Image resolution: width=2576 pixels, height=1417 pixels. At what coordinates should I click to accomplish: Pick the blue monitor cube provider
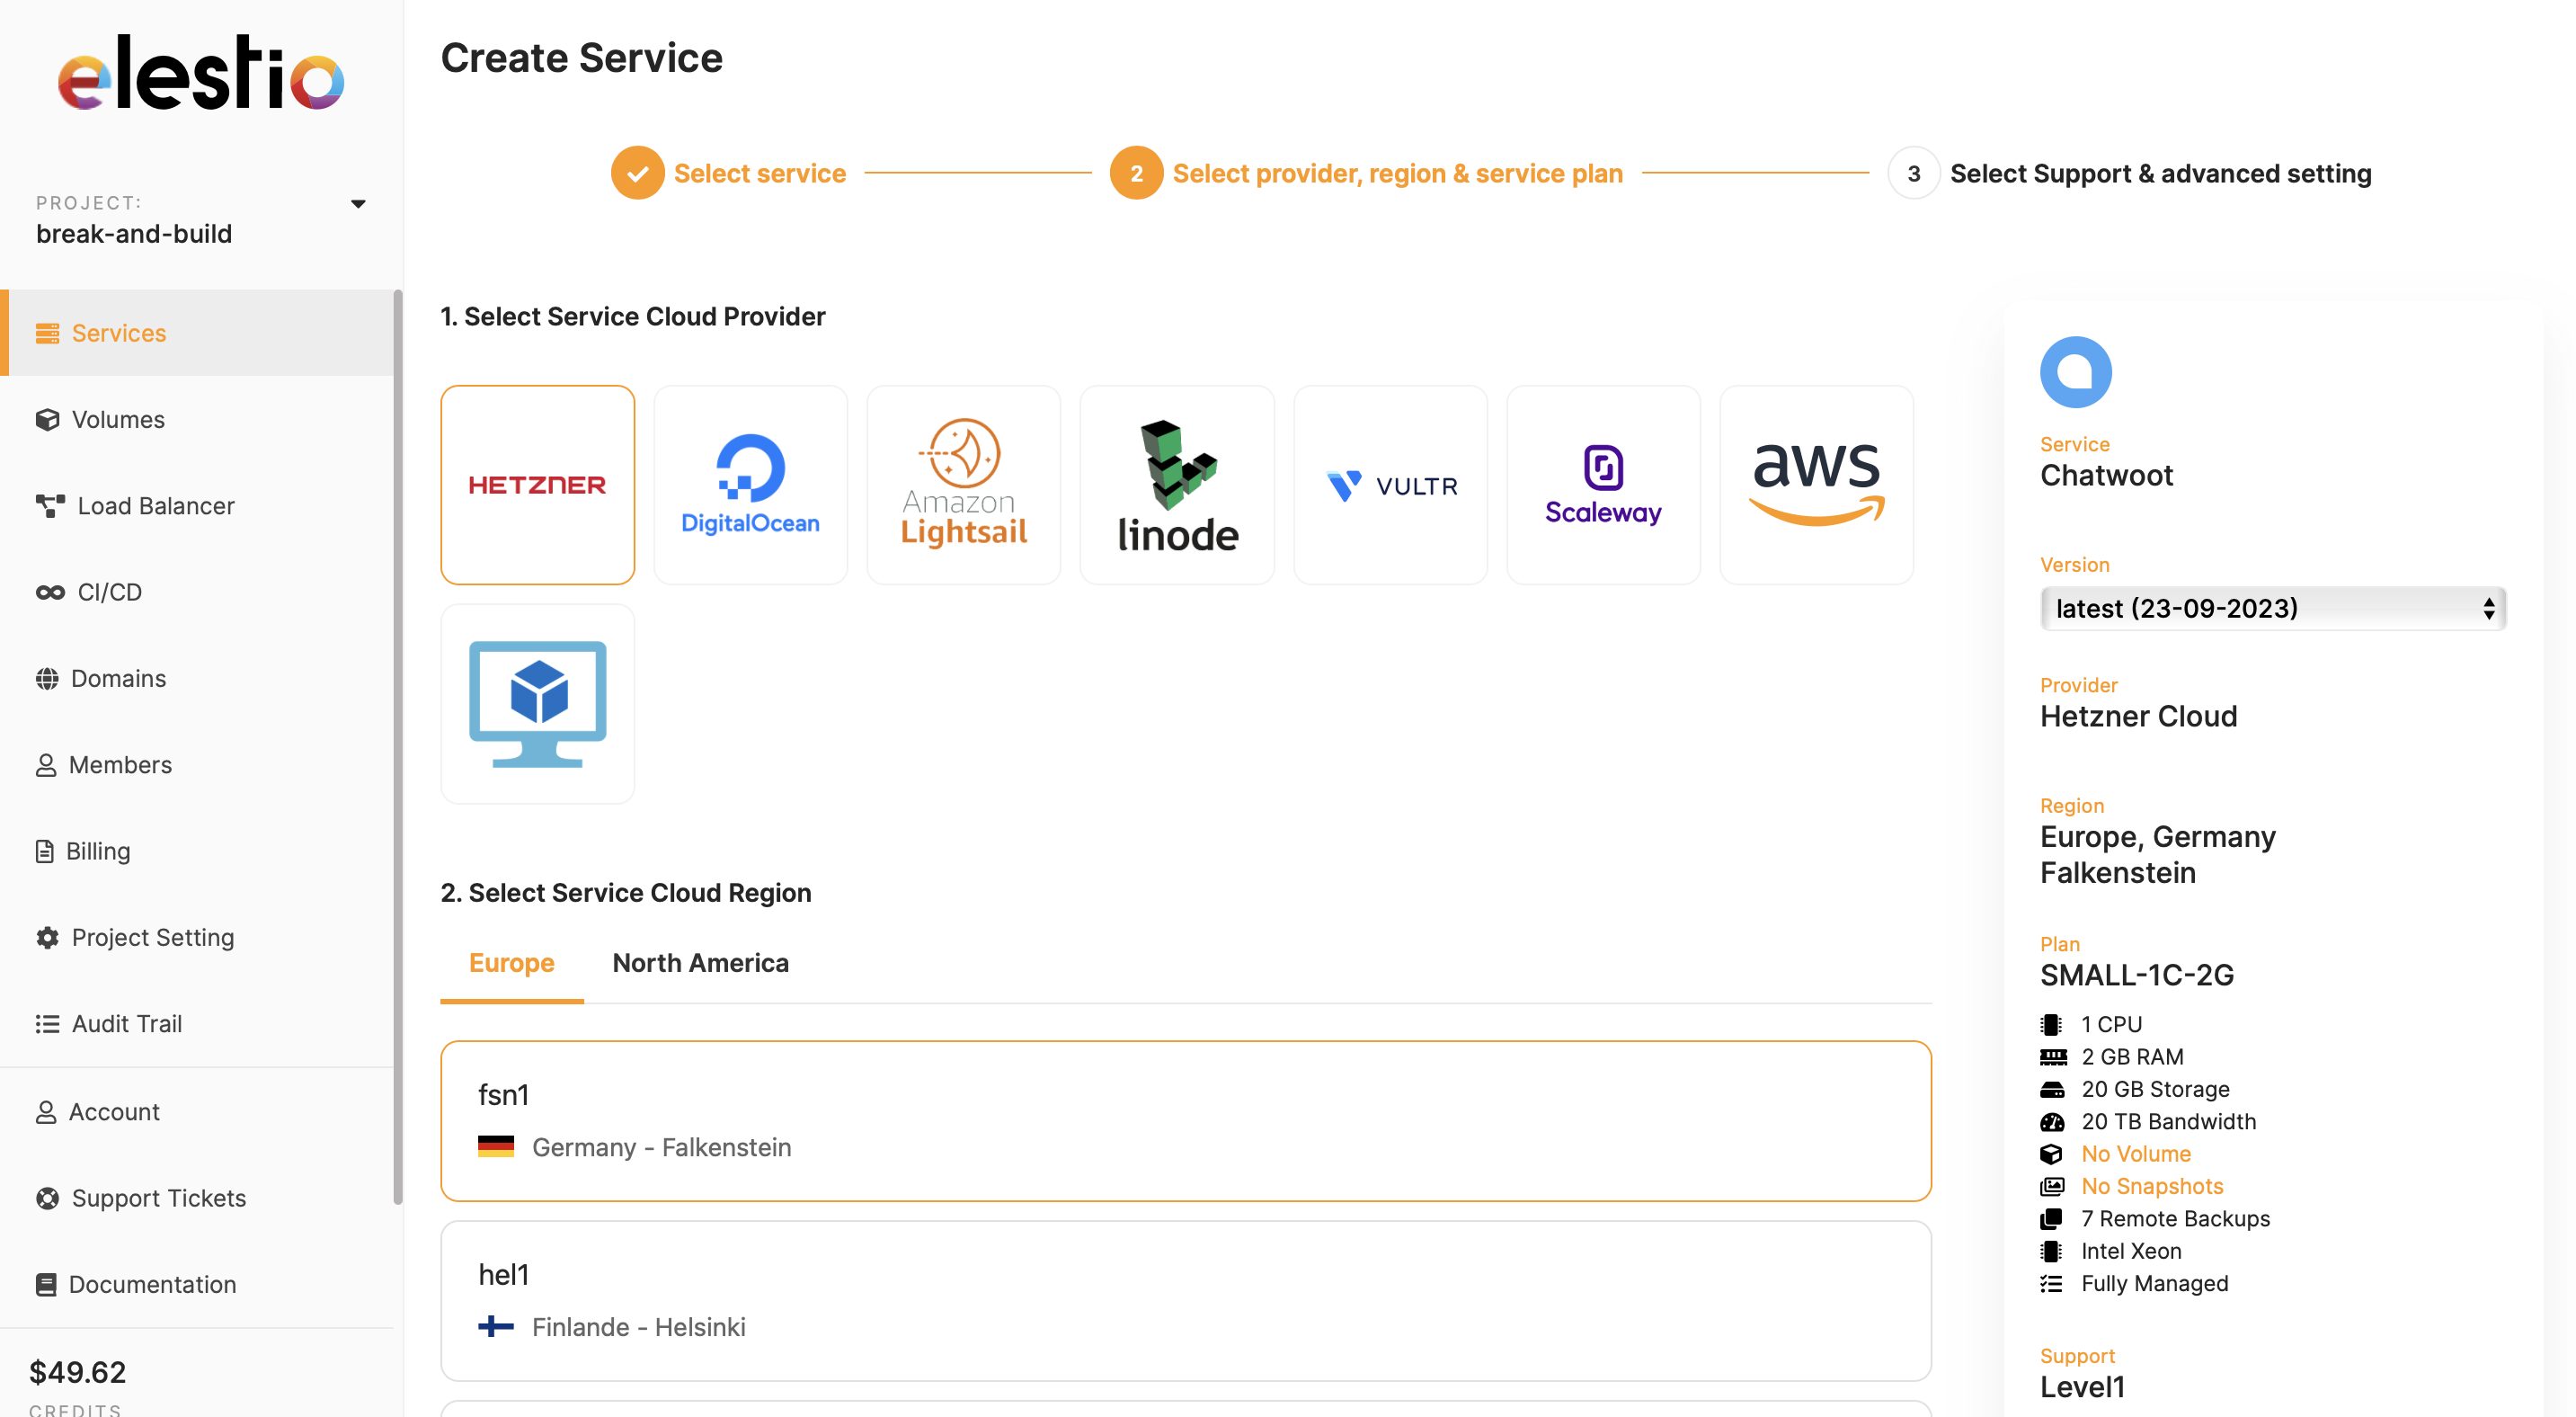point(537,703)
